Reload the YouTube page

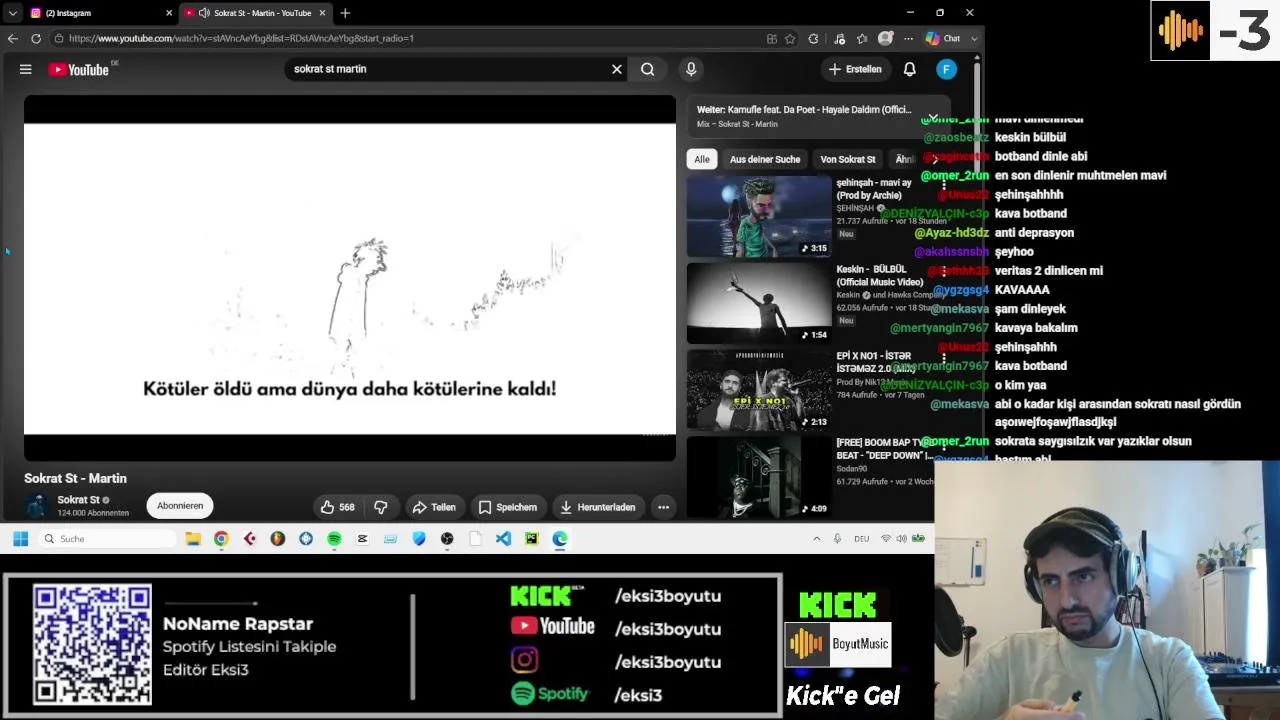pyautogui.click(x=36, y=38)
